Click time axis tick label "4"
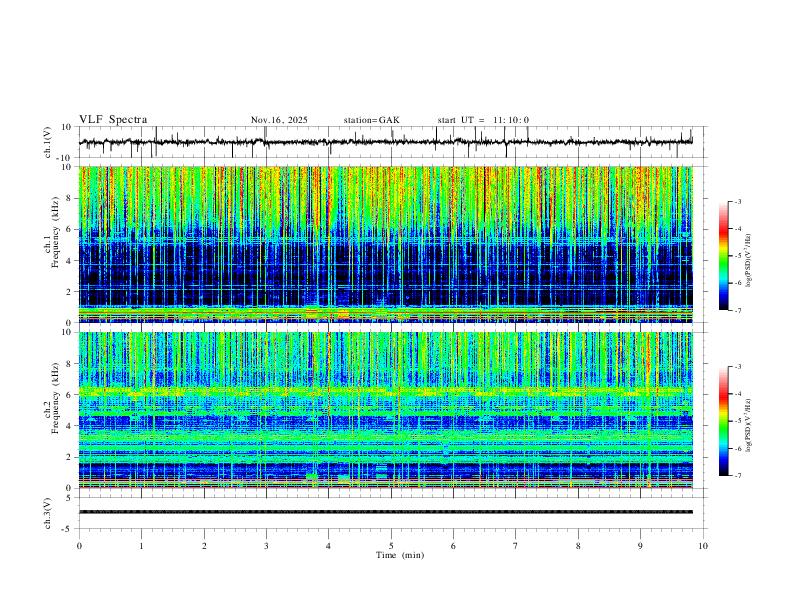Image resolution: width=792 pixels, height=612 pixels. (329, 546)
